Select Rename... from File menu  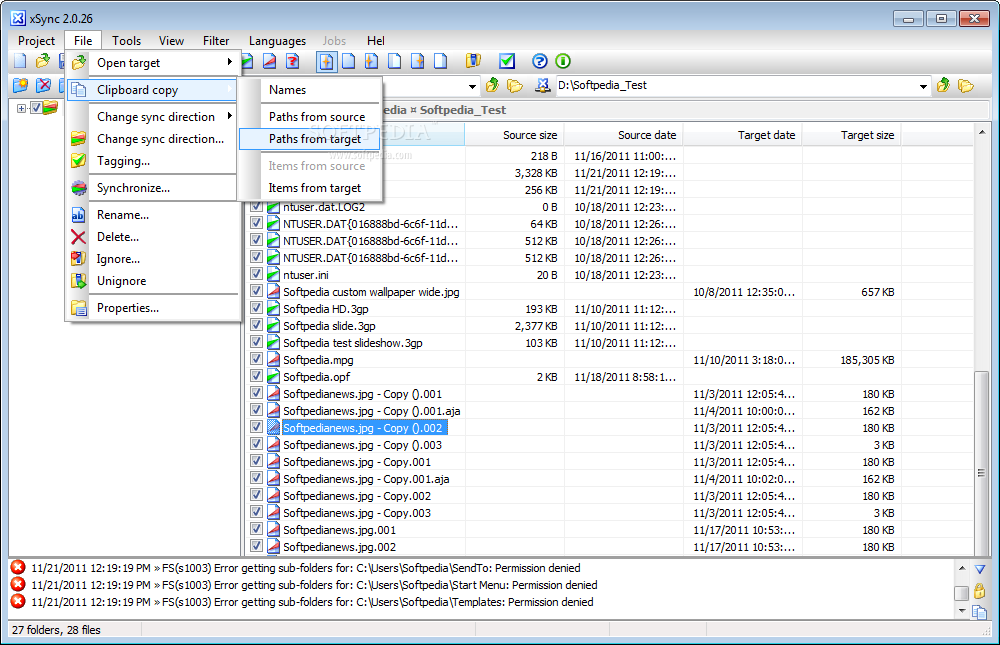(153, 215)
